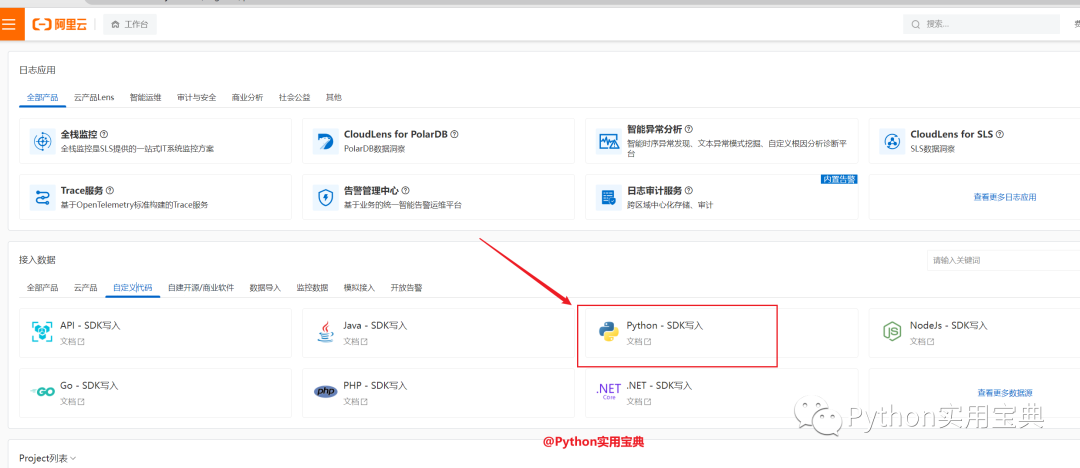Open 文档 link under NodeJs - SDK写入
The height and width of the screenshot is (468, 1080).
(922, 341)
